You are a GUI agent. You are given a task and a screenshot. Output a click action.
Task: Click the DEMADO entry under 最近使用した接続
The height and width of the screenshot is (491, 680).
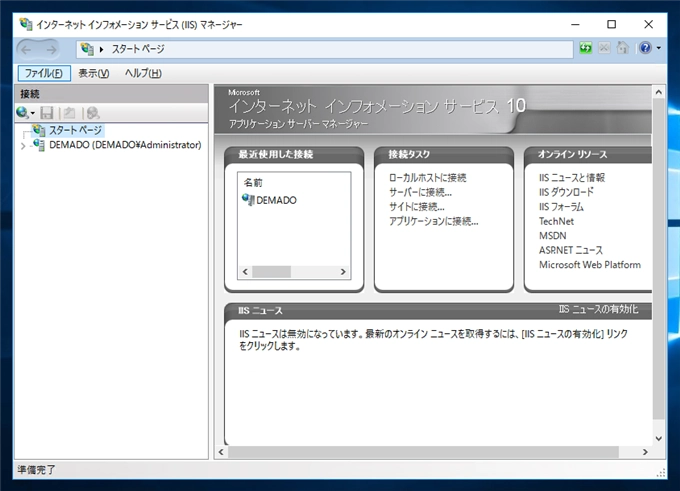point(276,200)
